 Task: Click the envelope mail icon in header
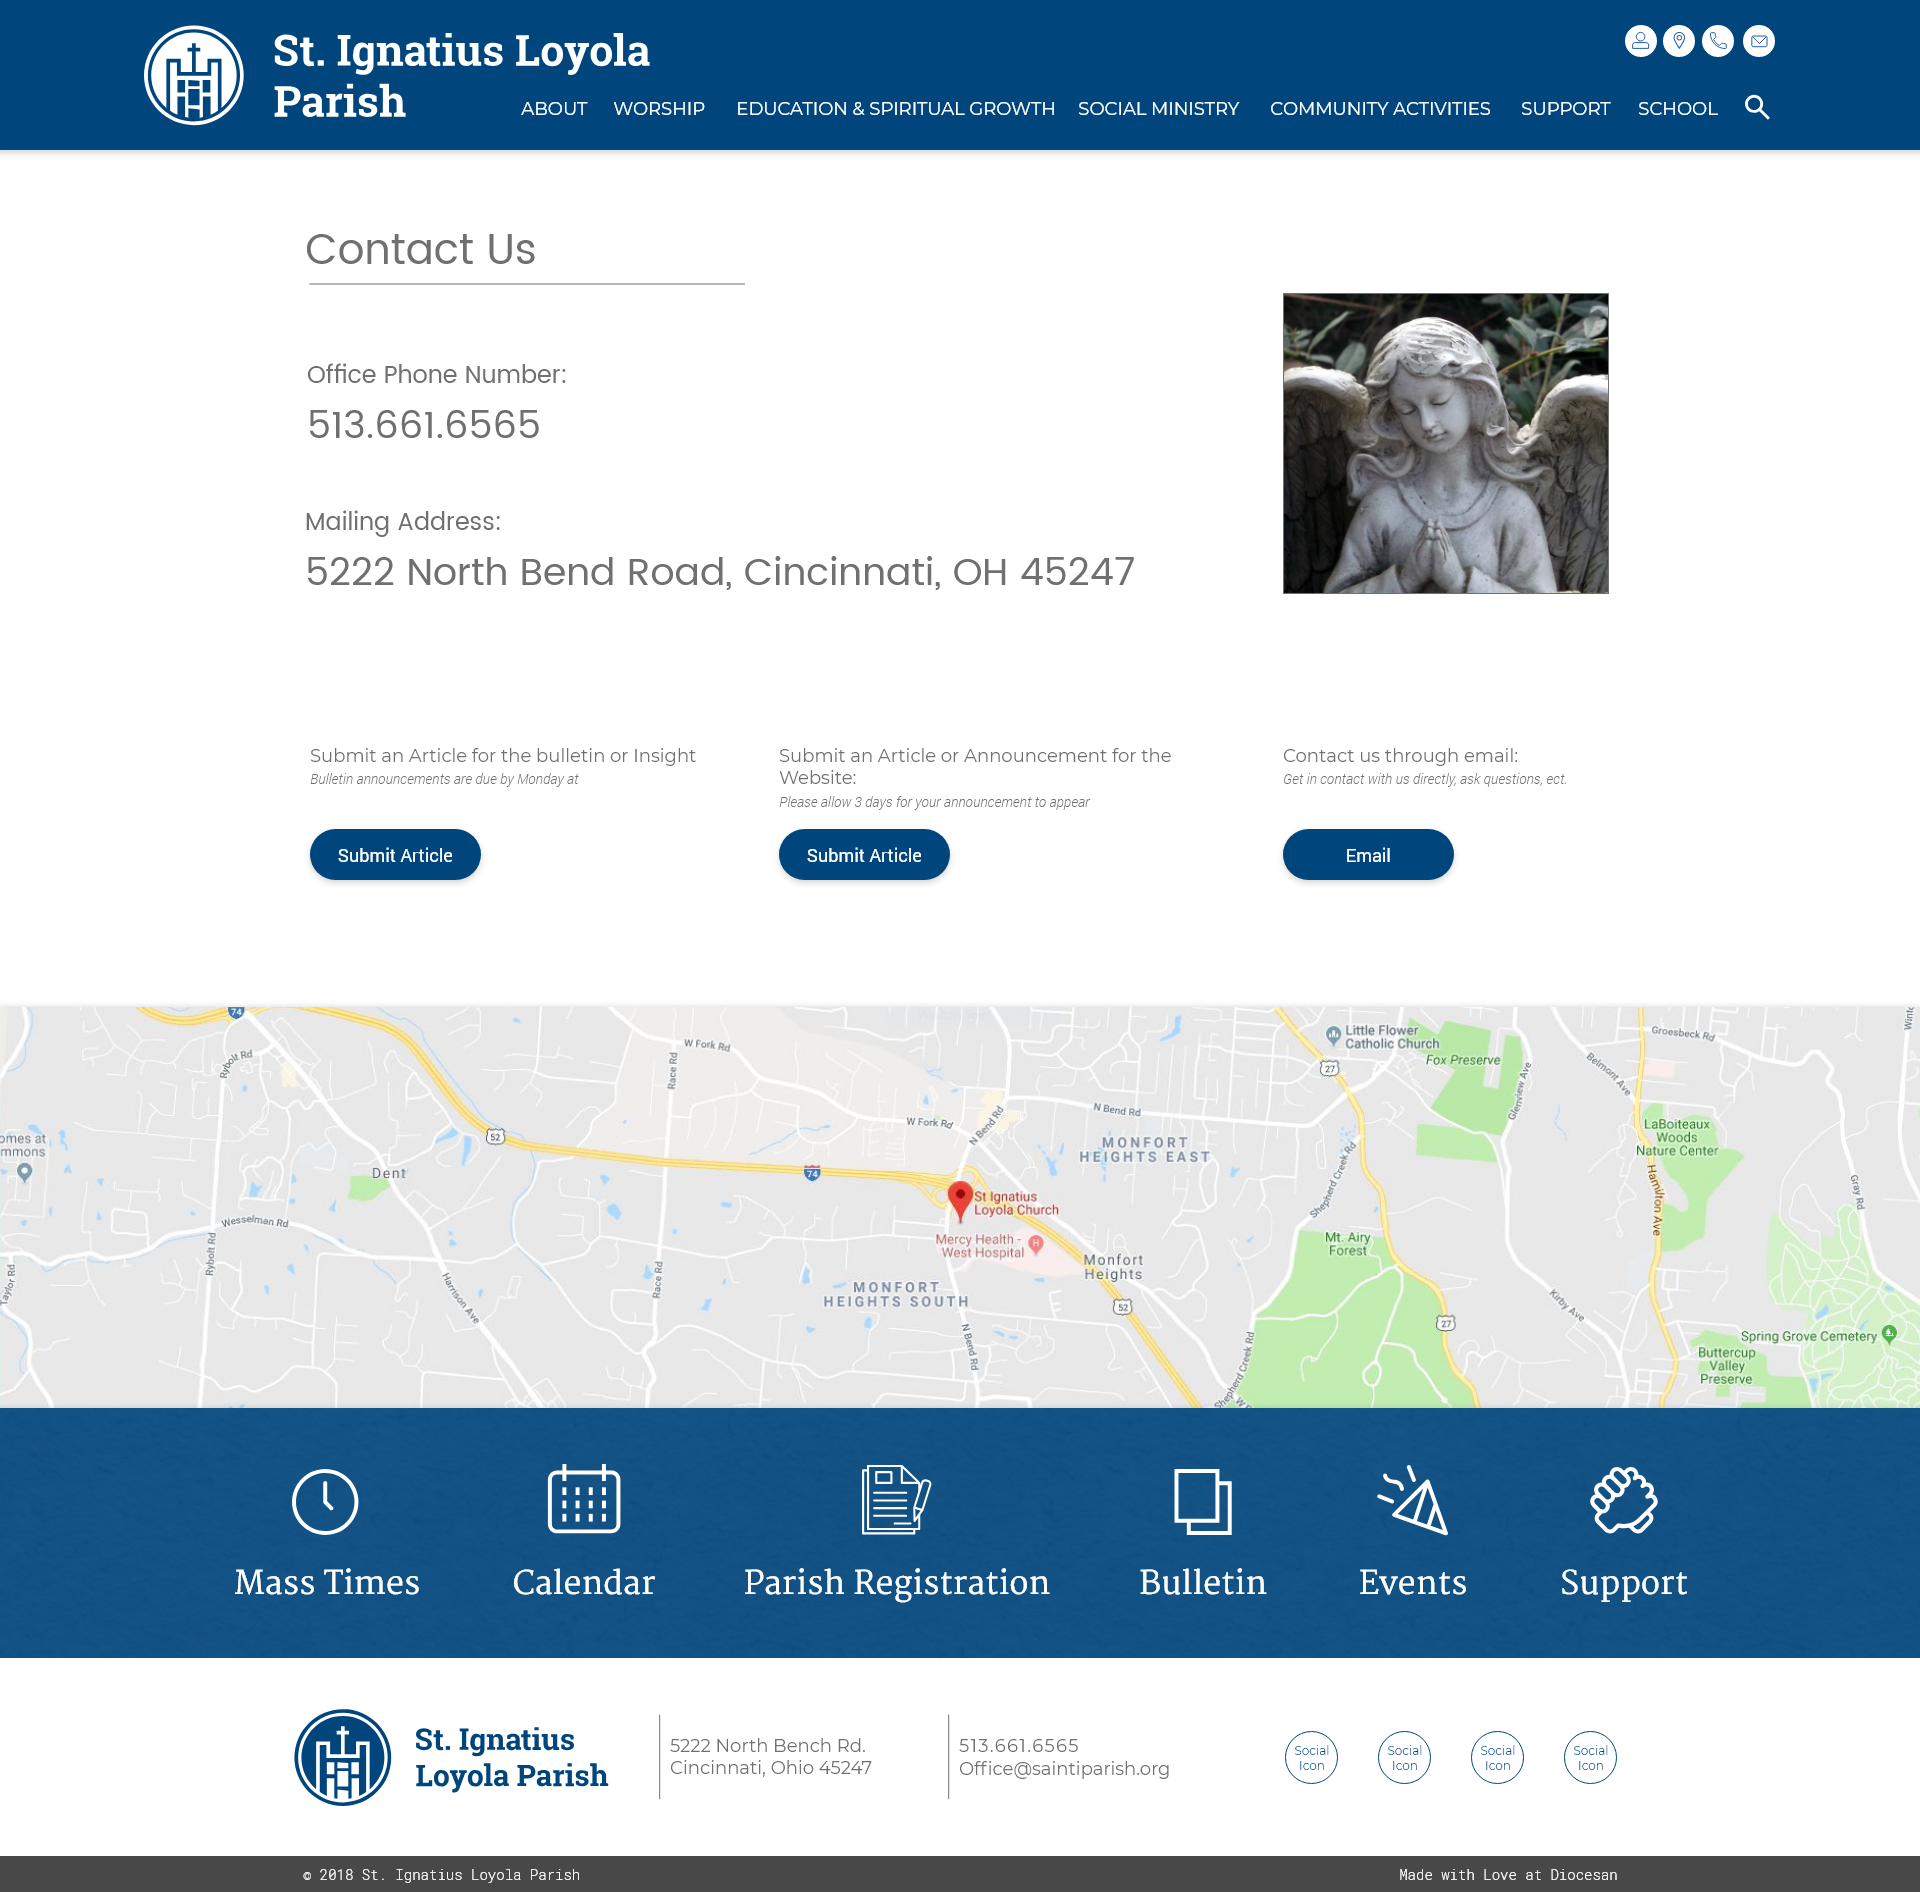point(1759,41)
